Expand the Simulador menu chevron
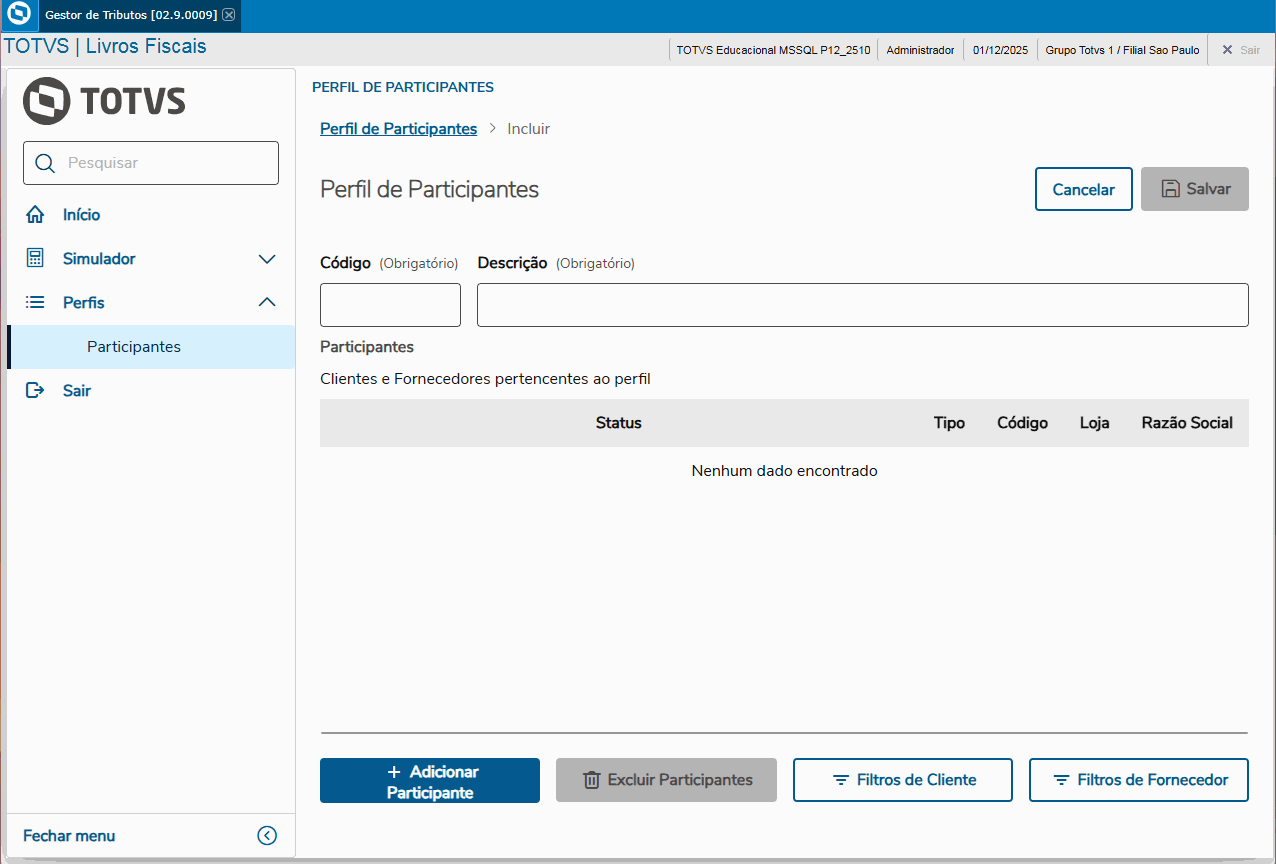 267,259
